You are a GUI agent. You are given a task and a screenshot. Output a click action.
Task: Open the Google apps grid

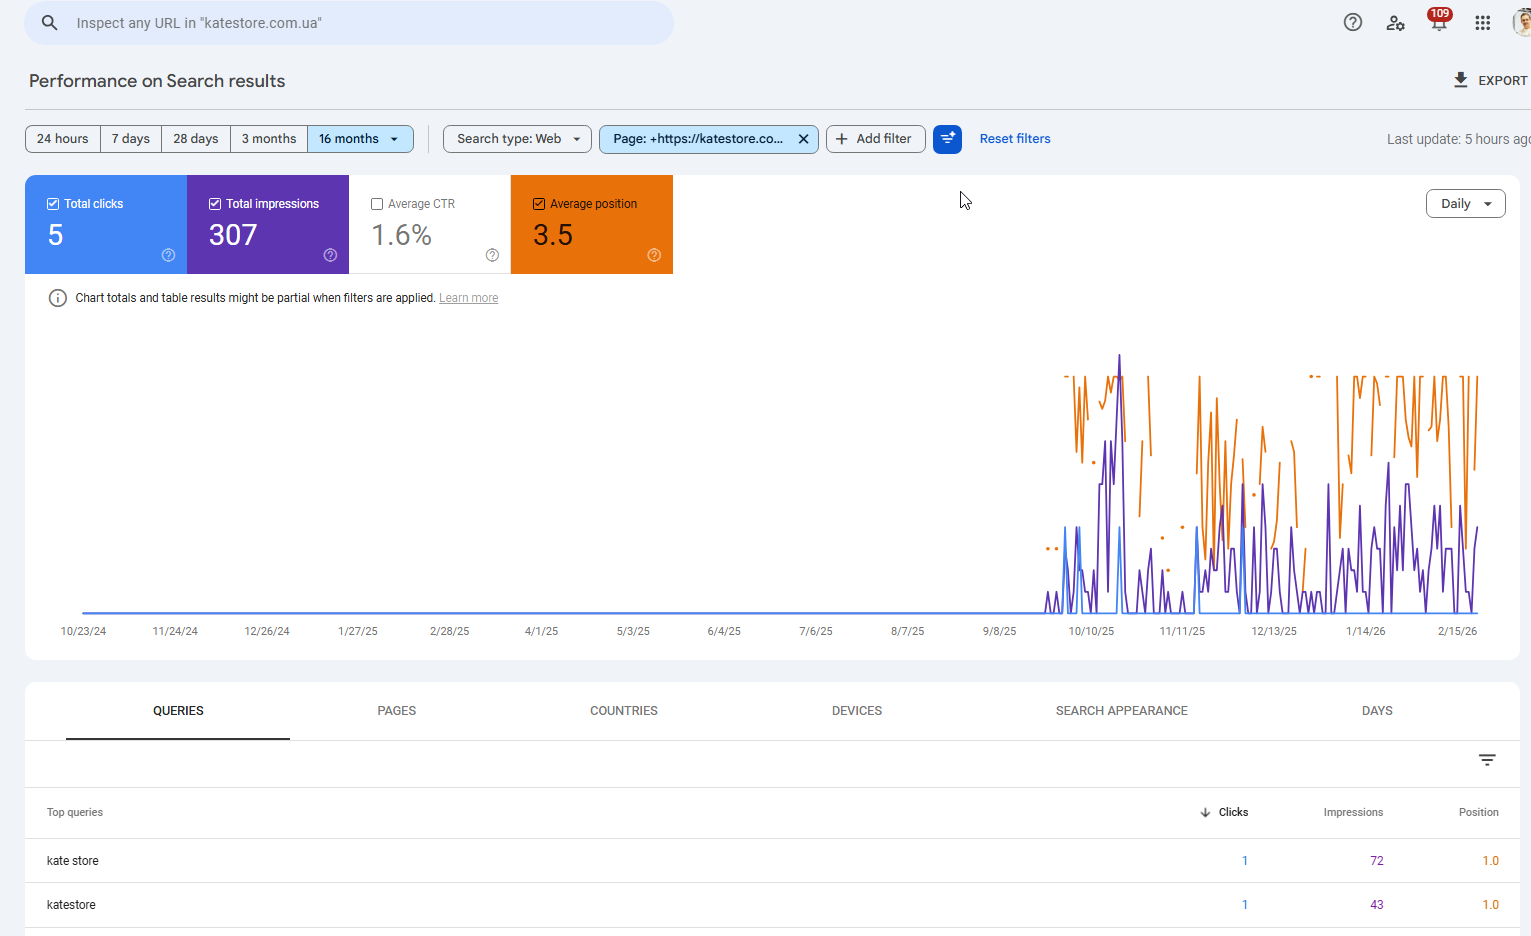(1482, 22)
